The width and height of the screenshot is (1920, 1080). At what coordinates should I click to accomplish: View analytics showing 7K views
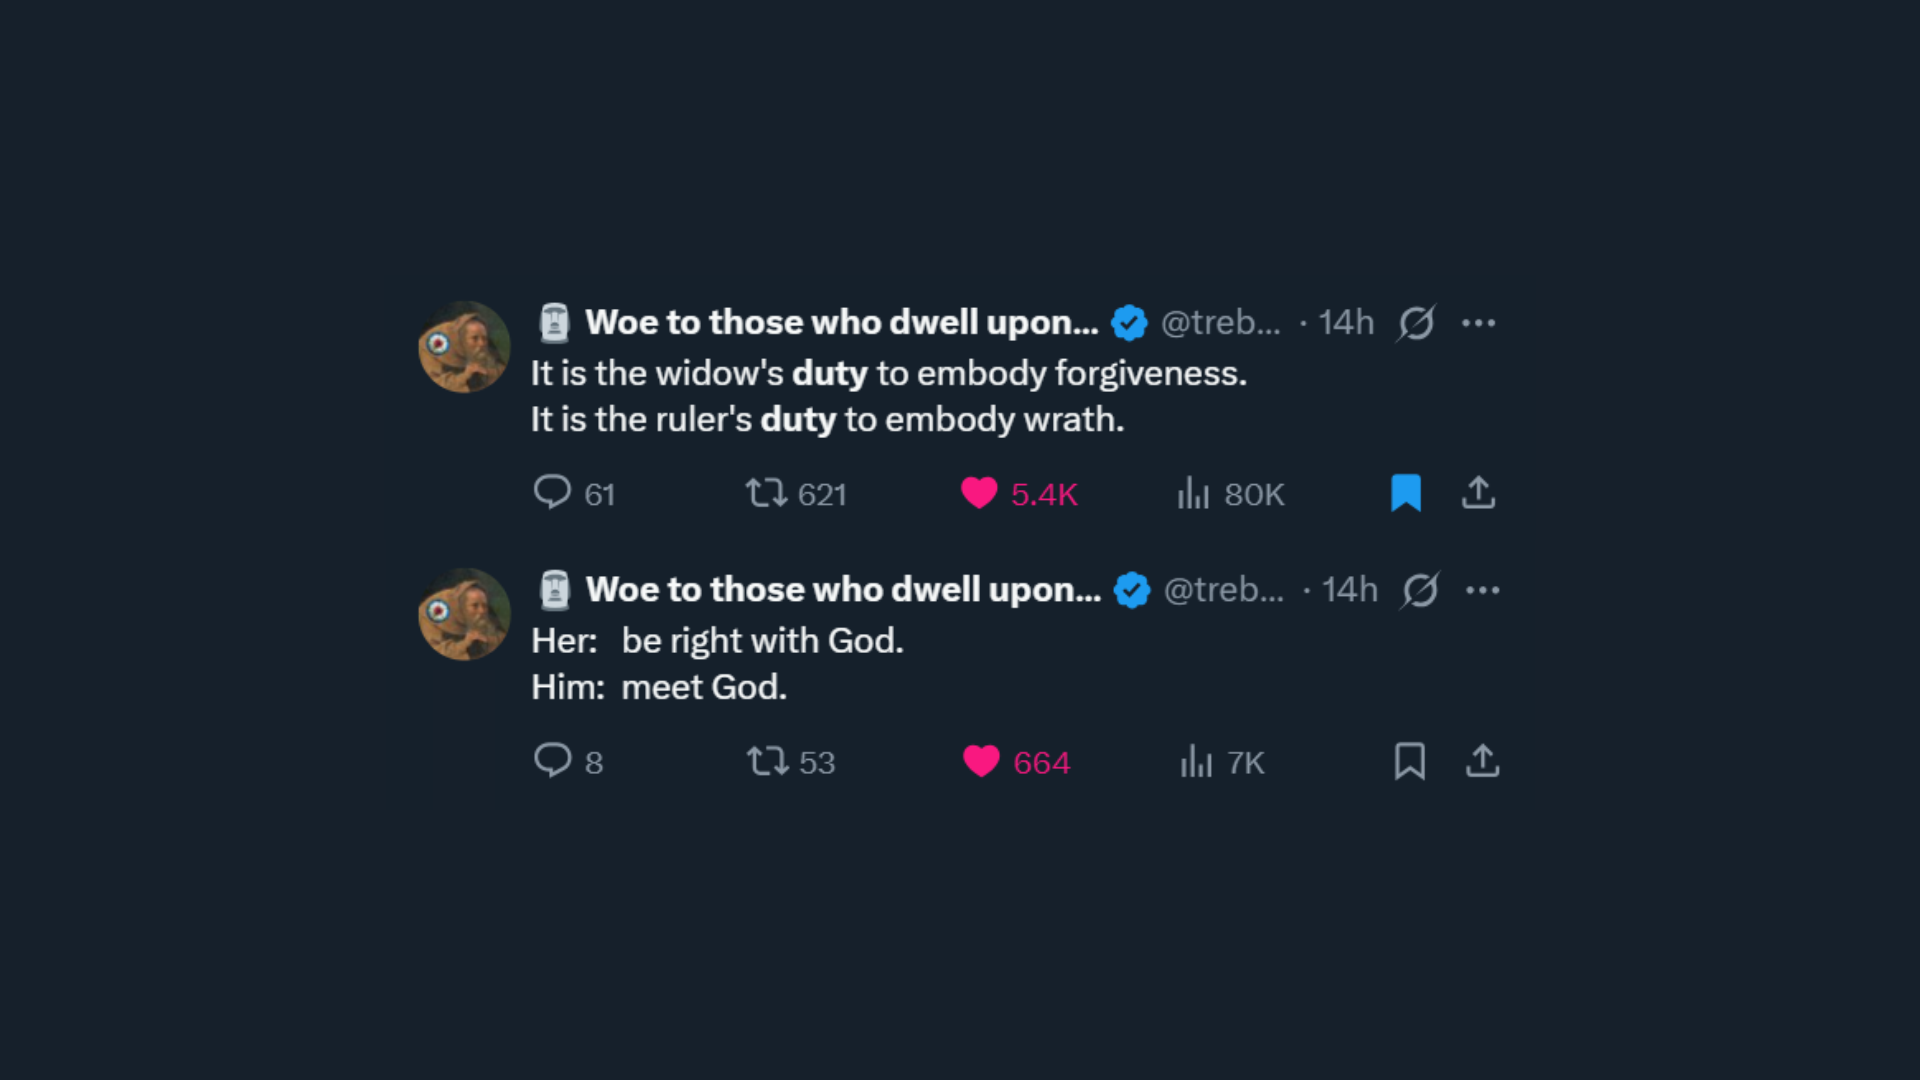[x=1222, y=761]
